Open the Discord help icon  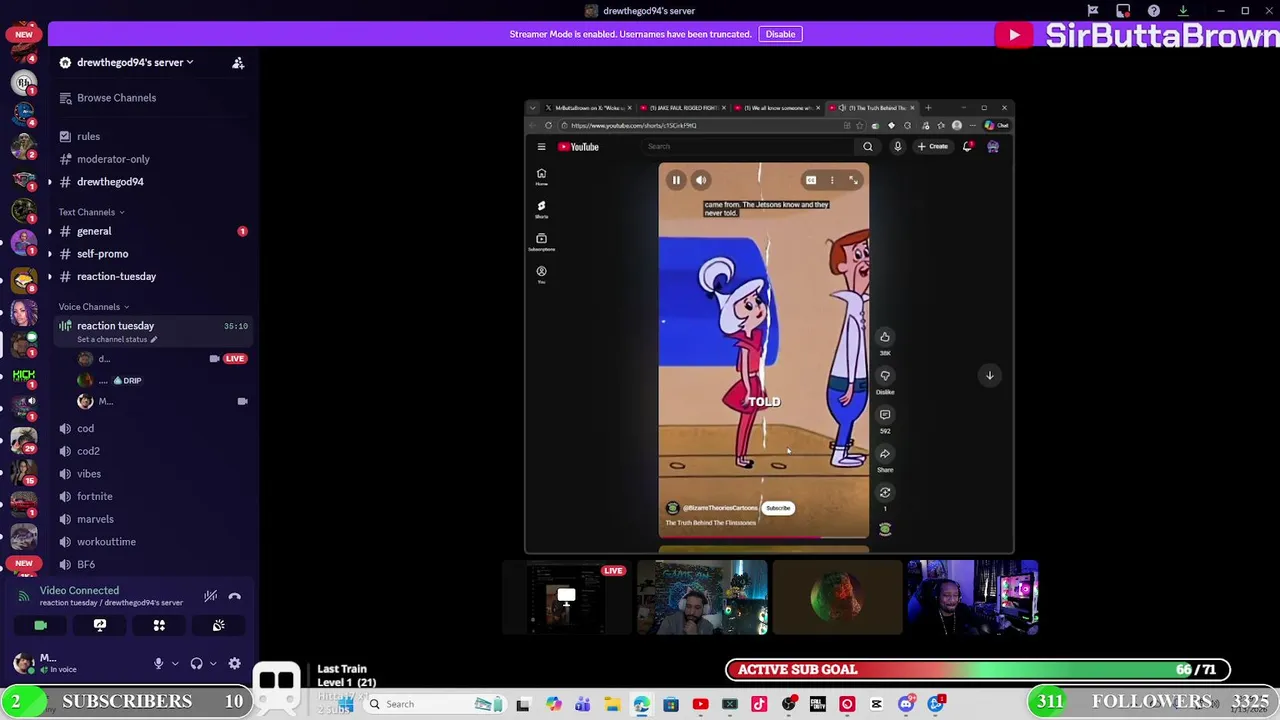(1154, 11)
